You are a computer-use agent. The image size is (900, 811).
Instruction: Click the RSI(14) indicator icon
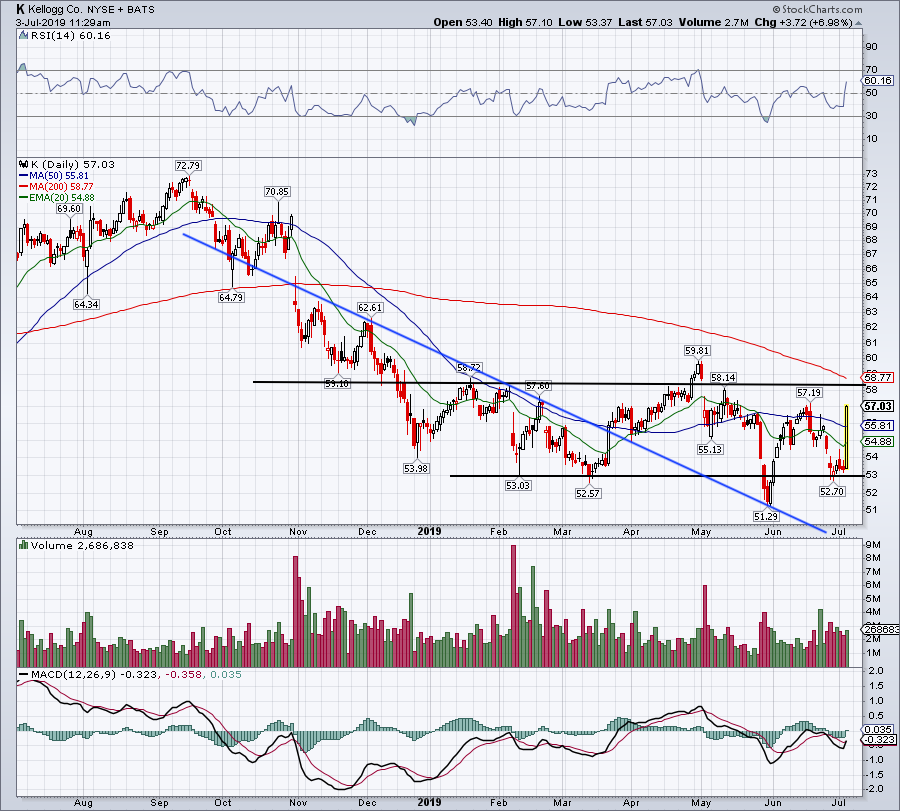pyautogui.click(x=23, y=36)
